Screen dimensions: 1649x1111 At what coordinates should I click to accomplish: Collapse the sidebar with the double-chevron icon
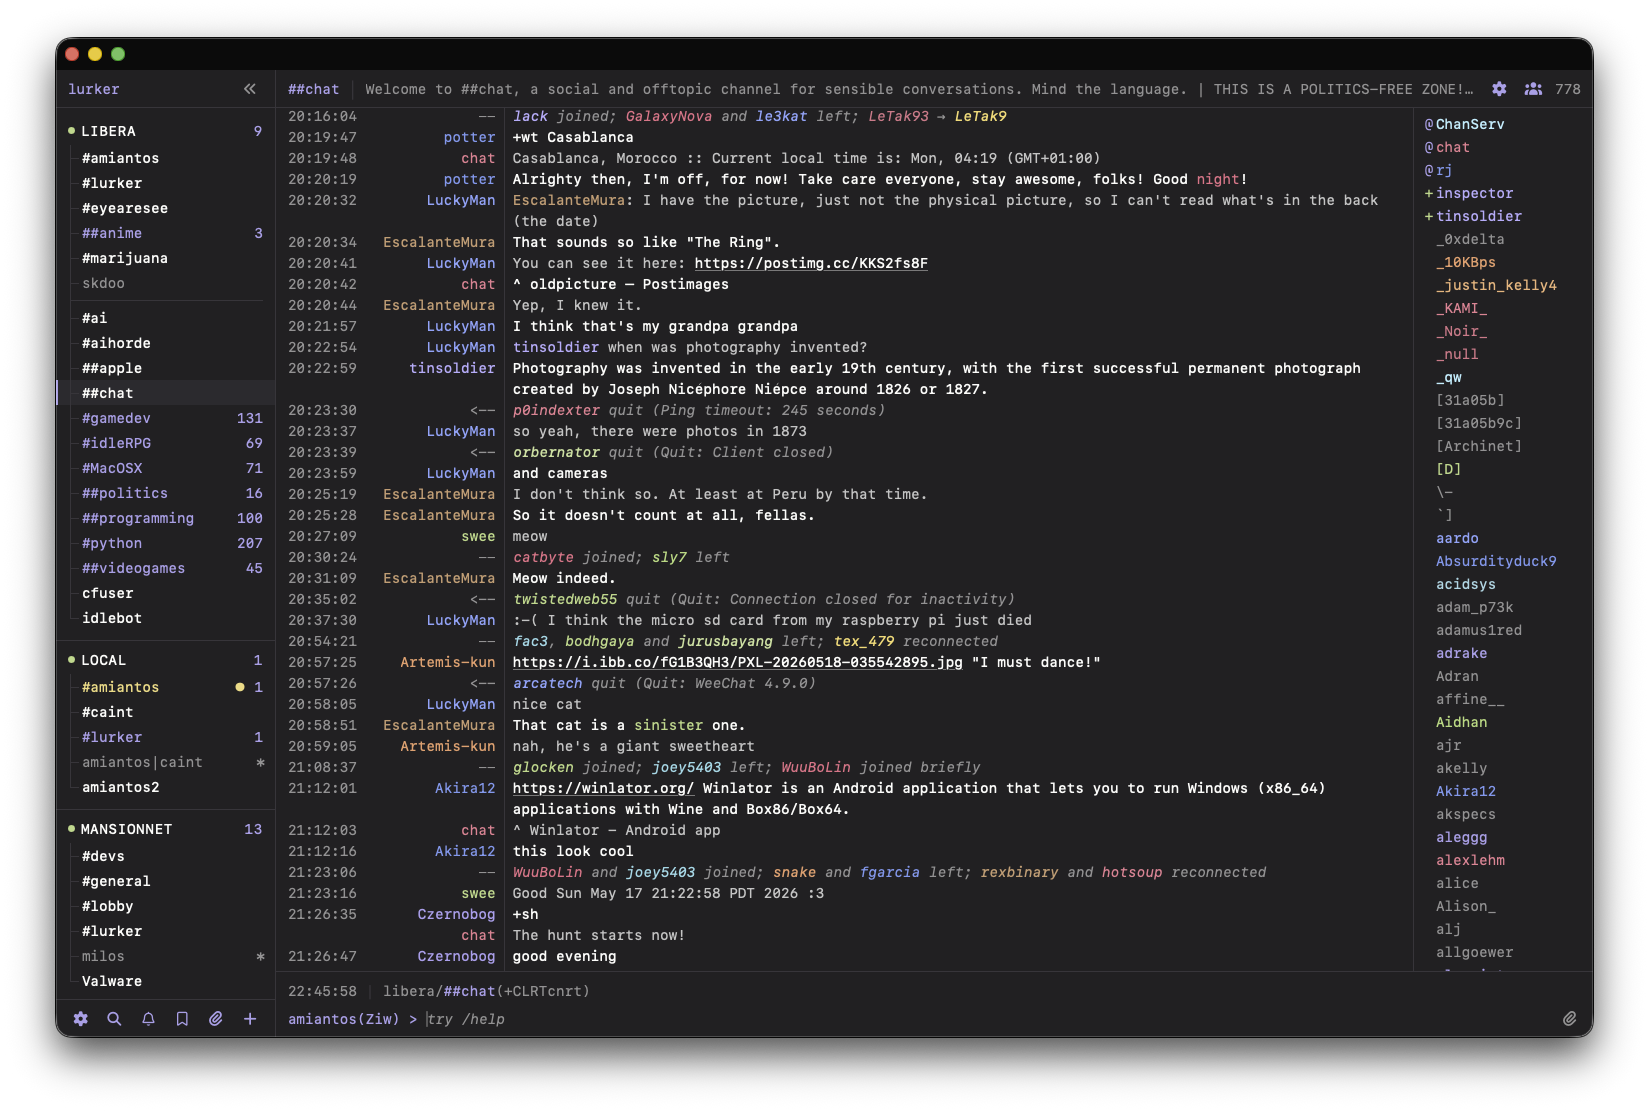249,89
